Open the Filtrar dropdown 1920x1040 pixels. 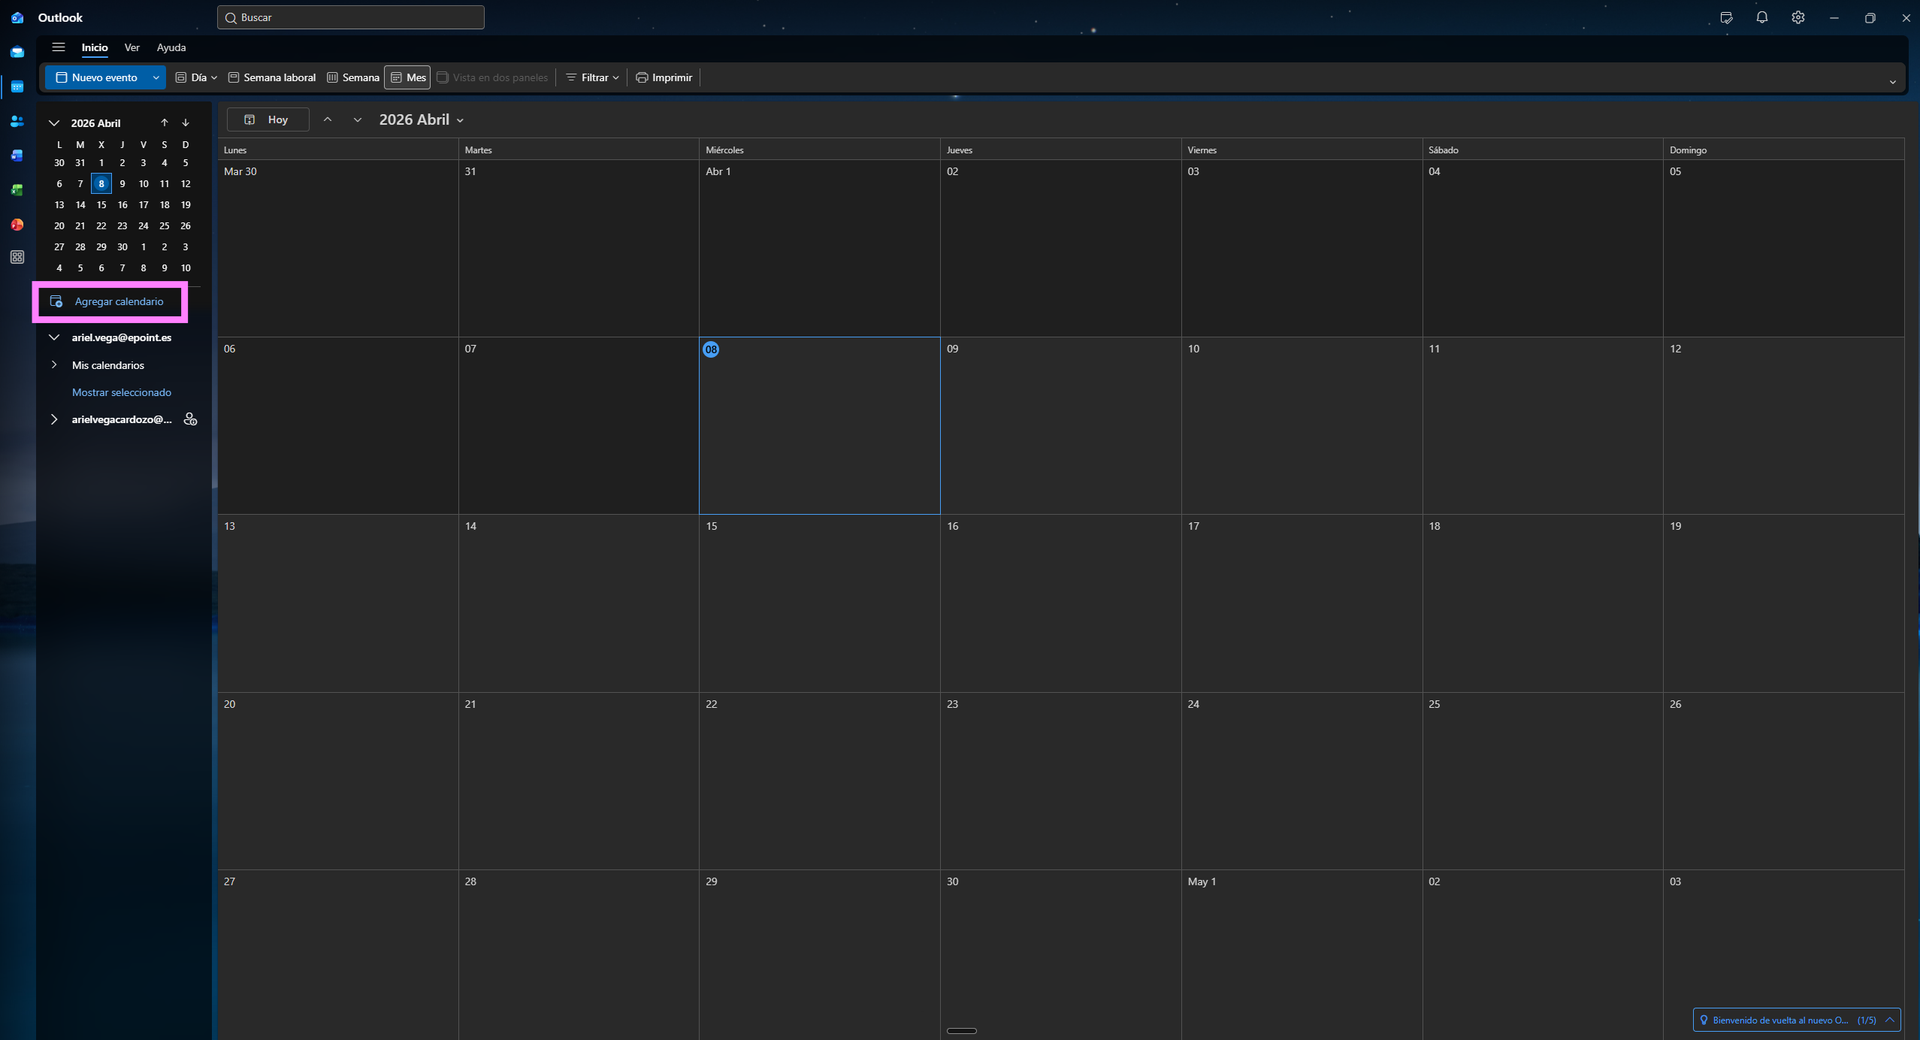point(593,78)
